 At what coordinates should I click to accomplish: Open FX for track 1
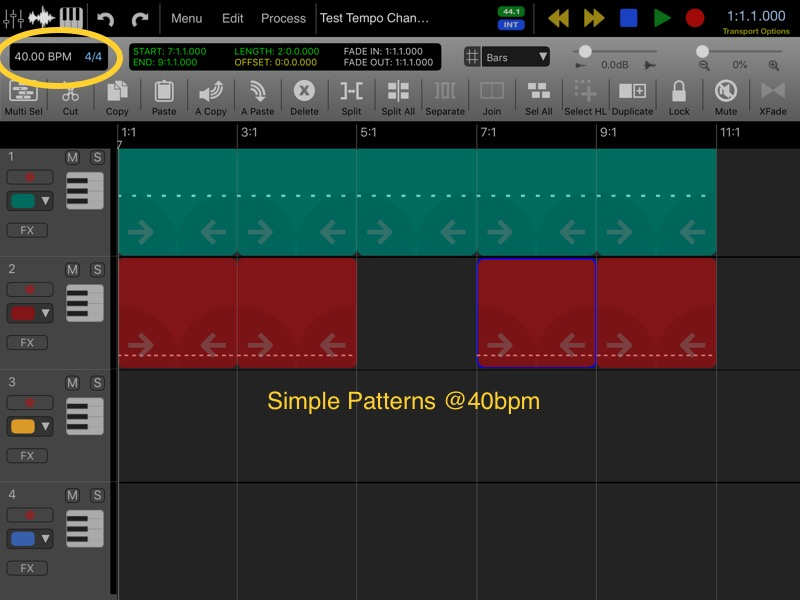pyautogui.click(x=26, y=230)
